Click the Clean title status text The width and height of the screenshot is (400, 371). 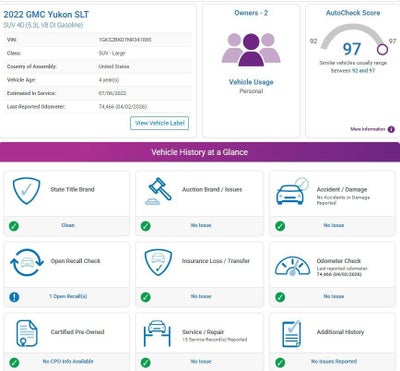pyautogui.click(x=68, y=225)
